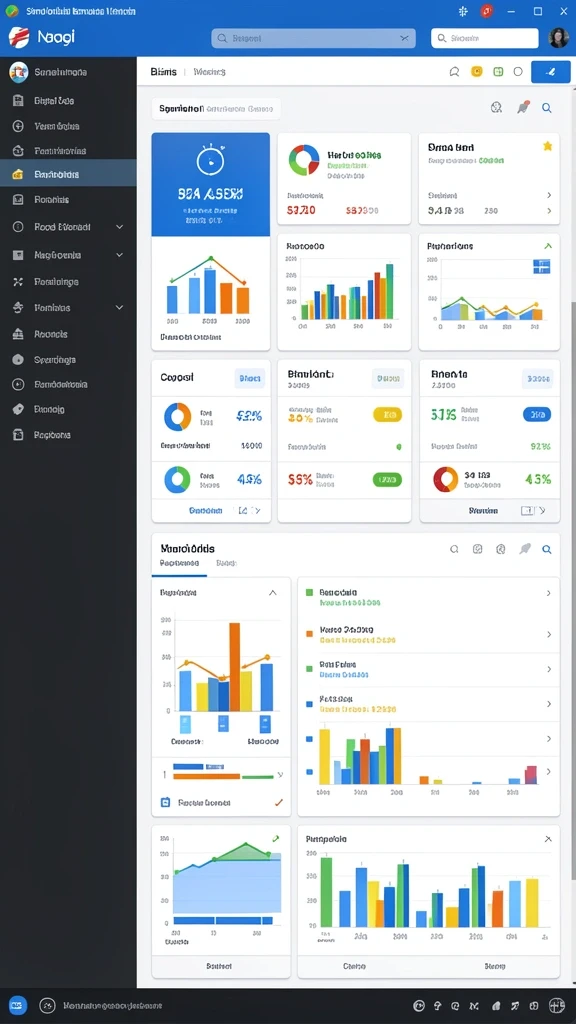
Task: Select the highlighted sidebar item with folder icon
Action: click(x=69, y=174)
